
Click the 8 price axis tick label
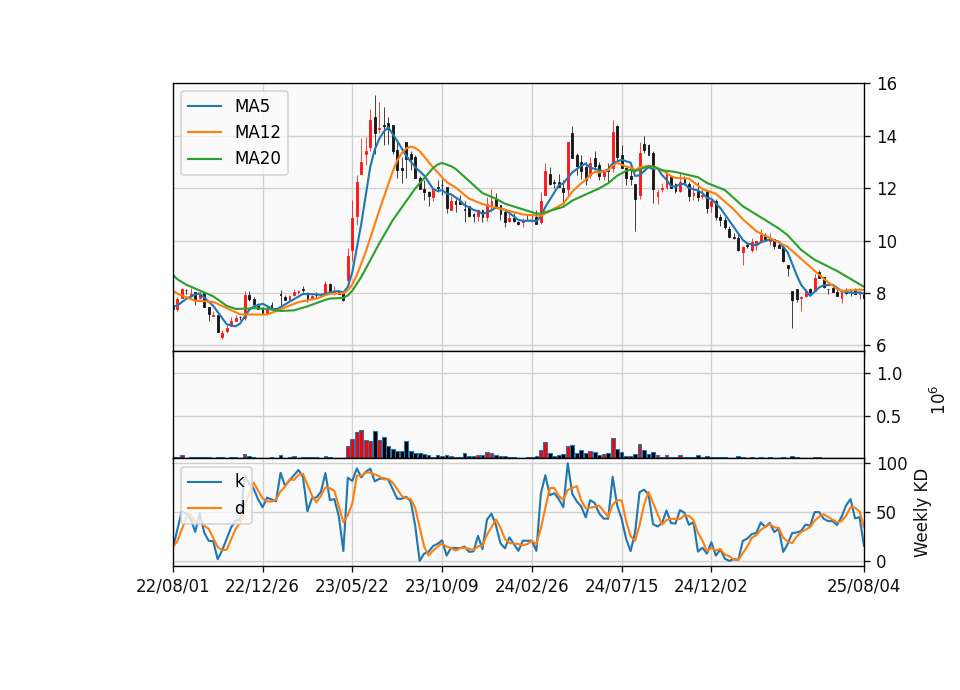(882, 294)
